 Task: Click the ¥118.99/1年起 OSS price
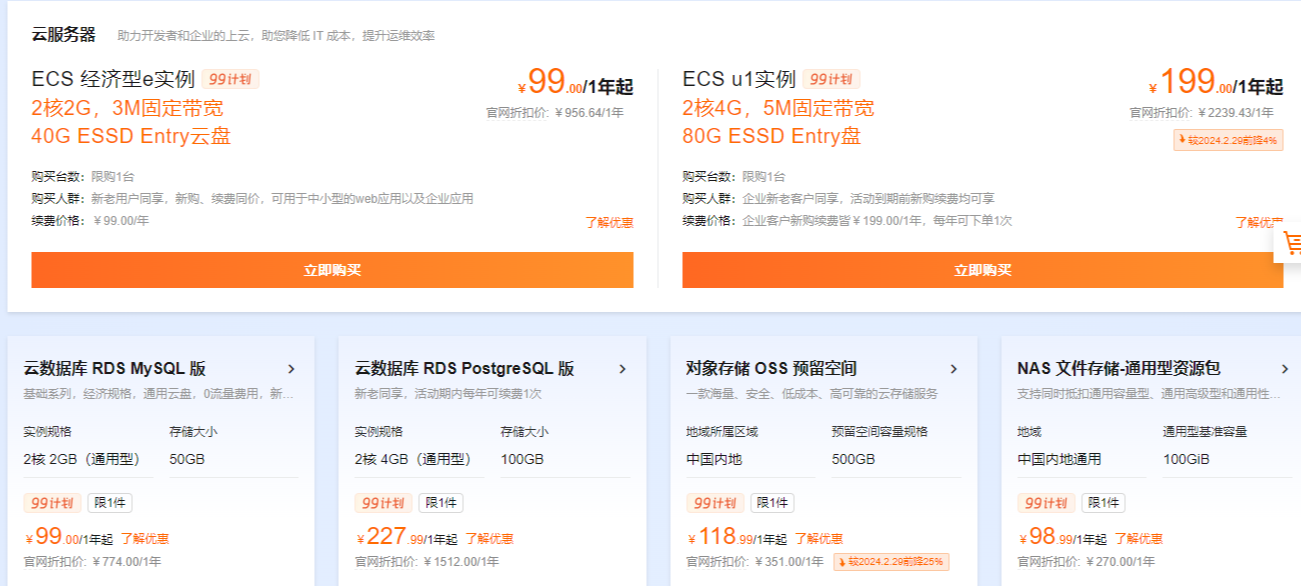(738, 537)
